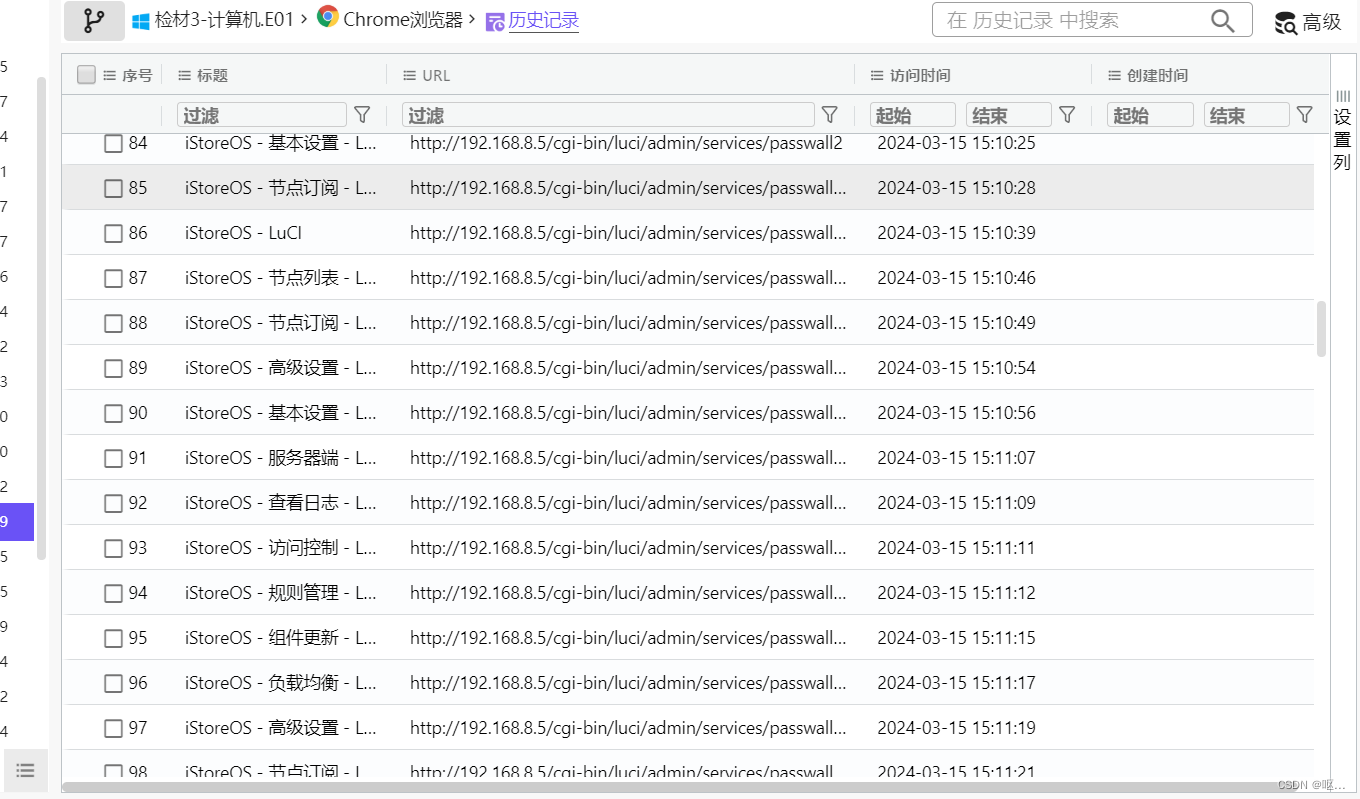Click 访问时间 起始 date field
This screenshot has height=799, width=1360.
click(913, 115)
